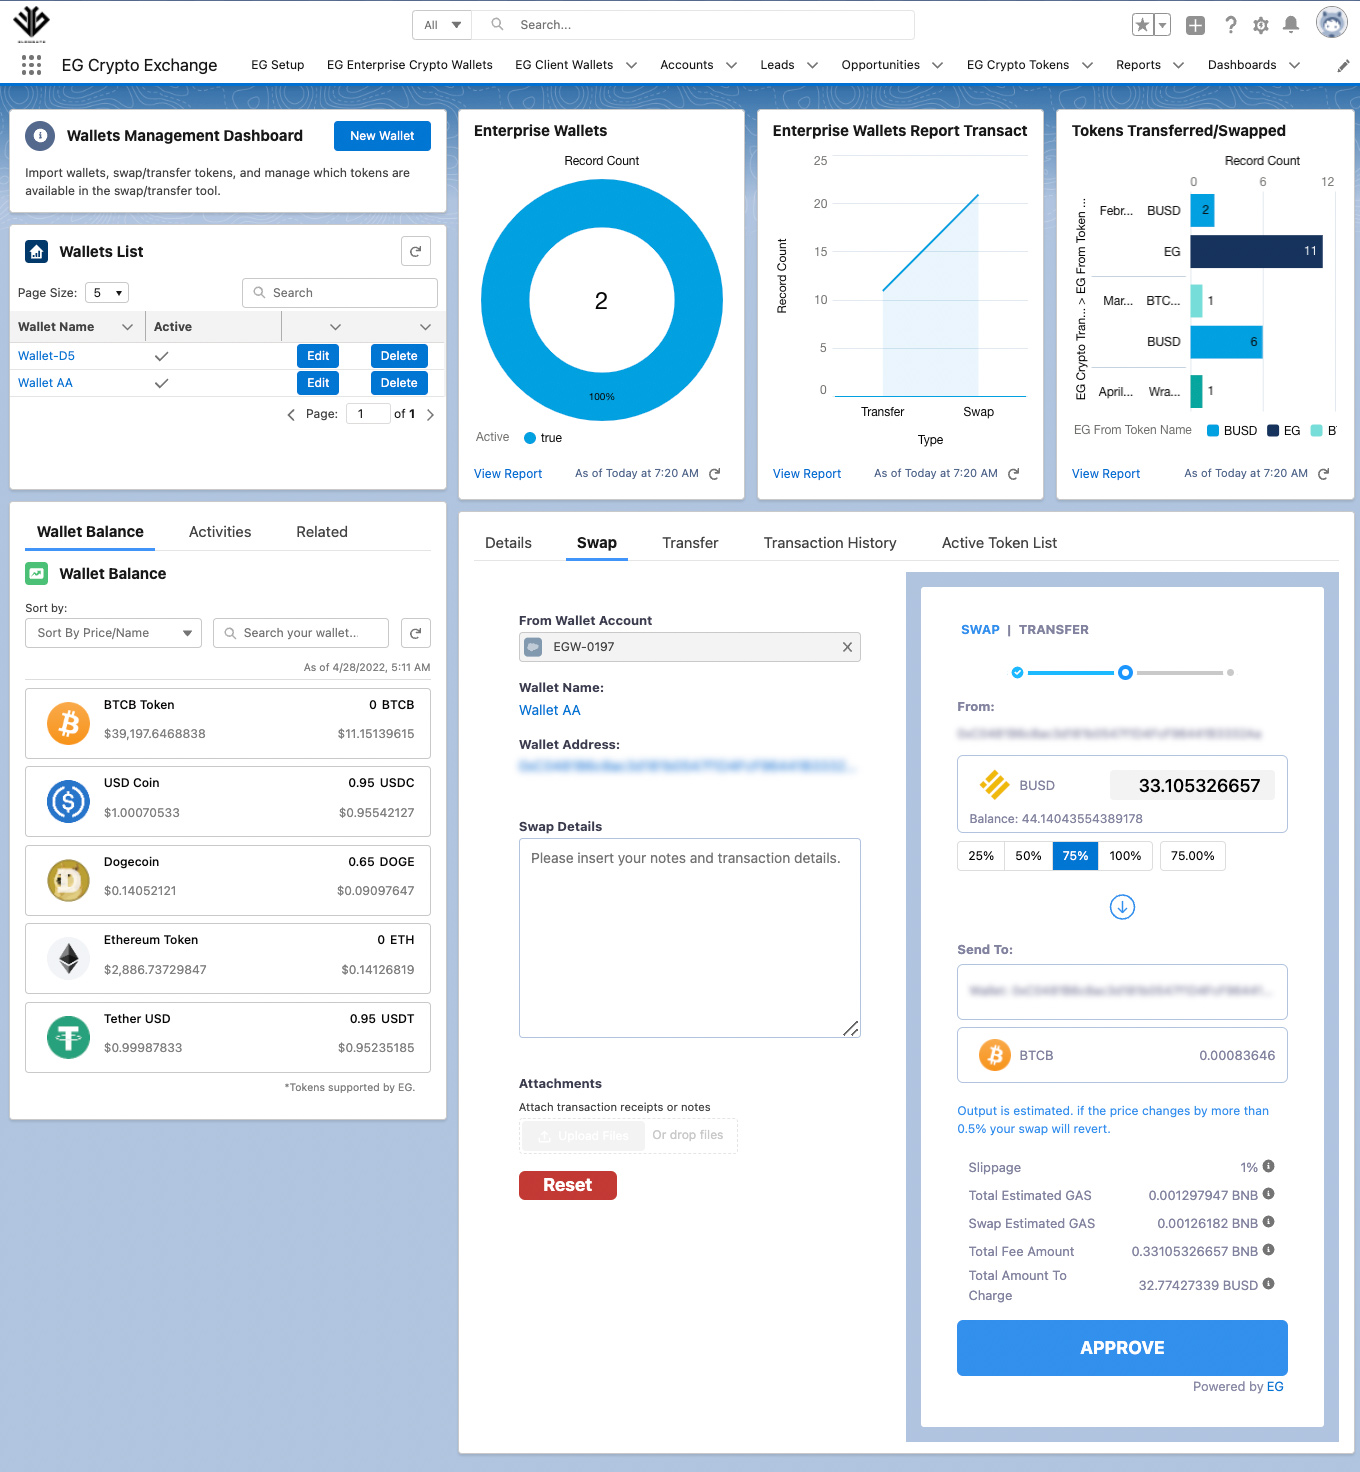
Task: Click the edit page pencil icon
Action: (1343, 65)
